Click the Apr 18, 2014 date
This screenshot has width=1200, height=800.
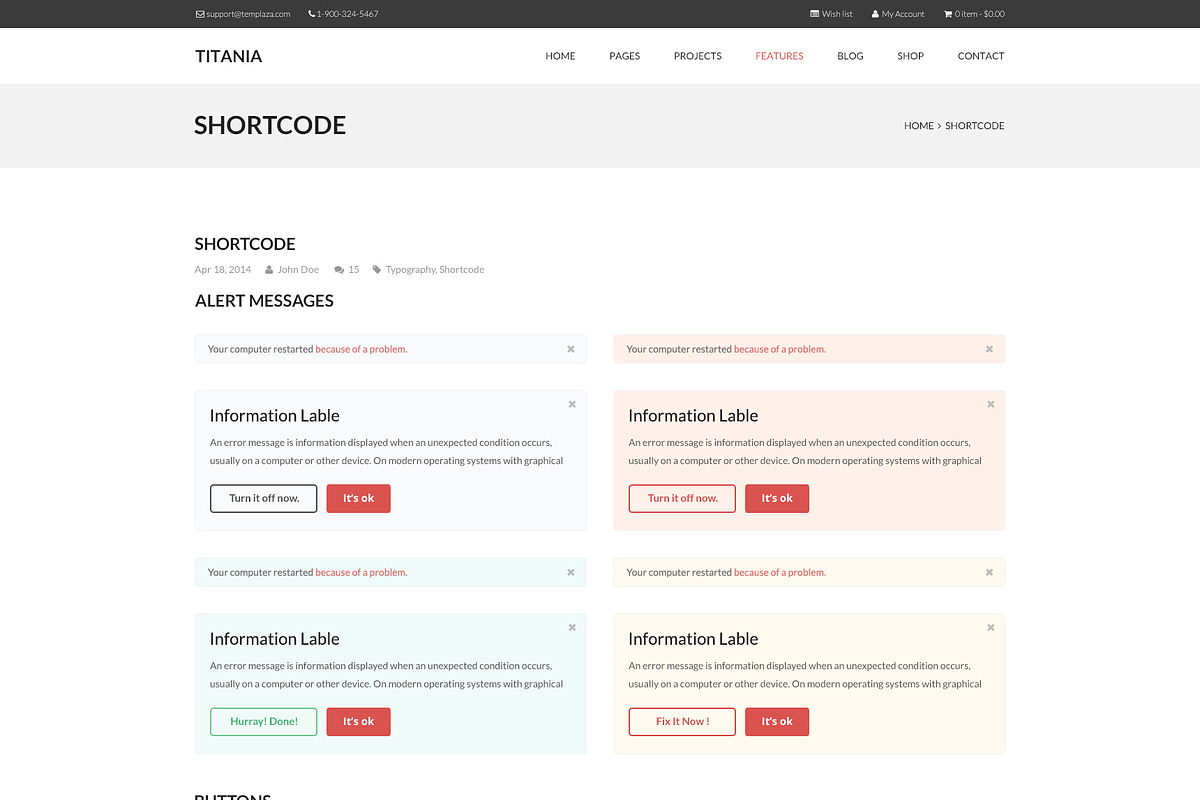[x=223, y=270]
